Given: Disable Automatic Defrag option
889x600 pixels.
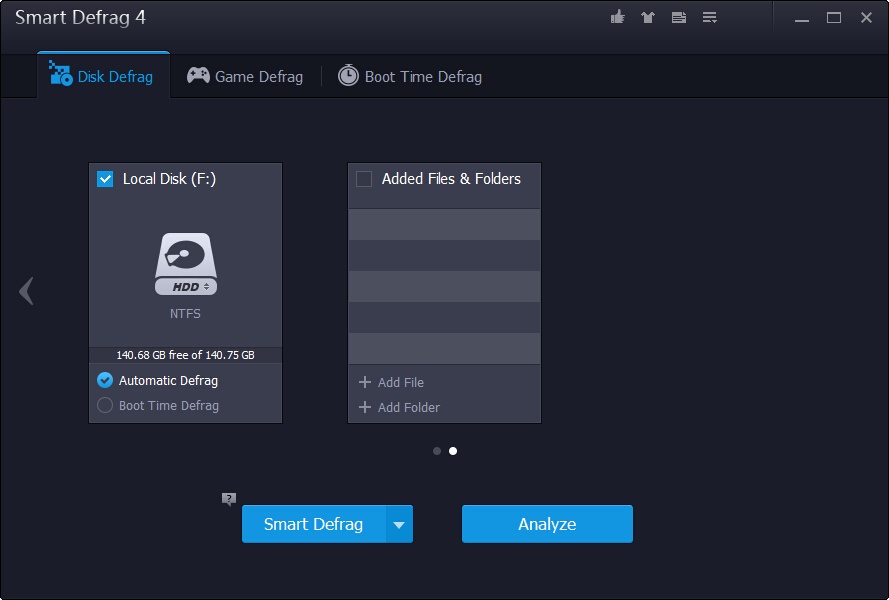Looking at the screenshot, I should tap(105, 380).
